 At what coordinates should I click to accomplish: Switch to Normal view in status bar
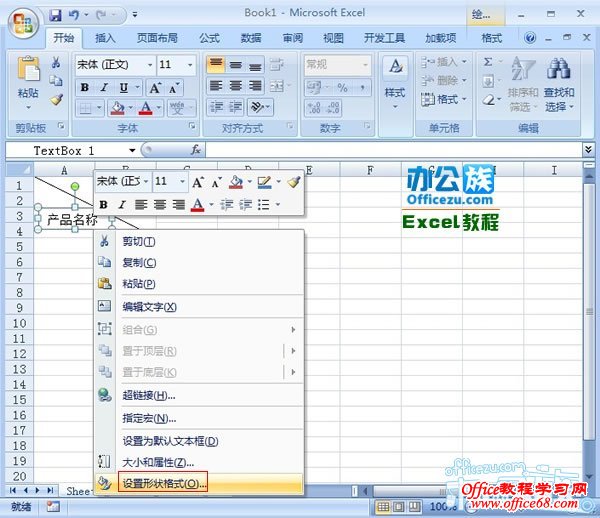tap(383, 507)
